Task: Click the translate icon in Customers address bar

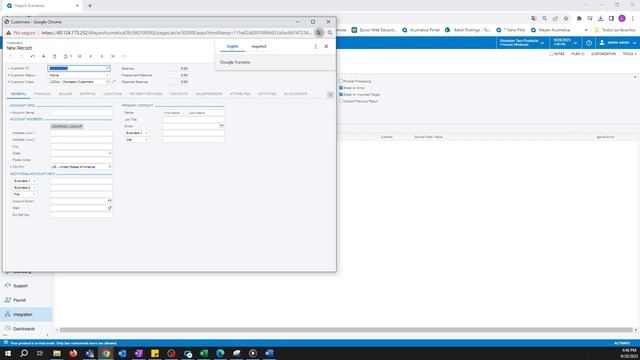Action: click(319, 32)
